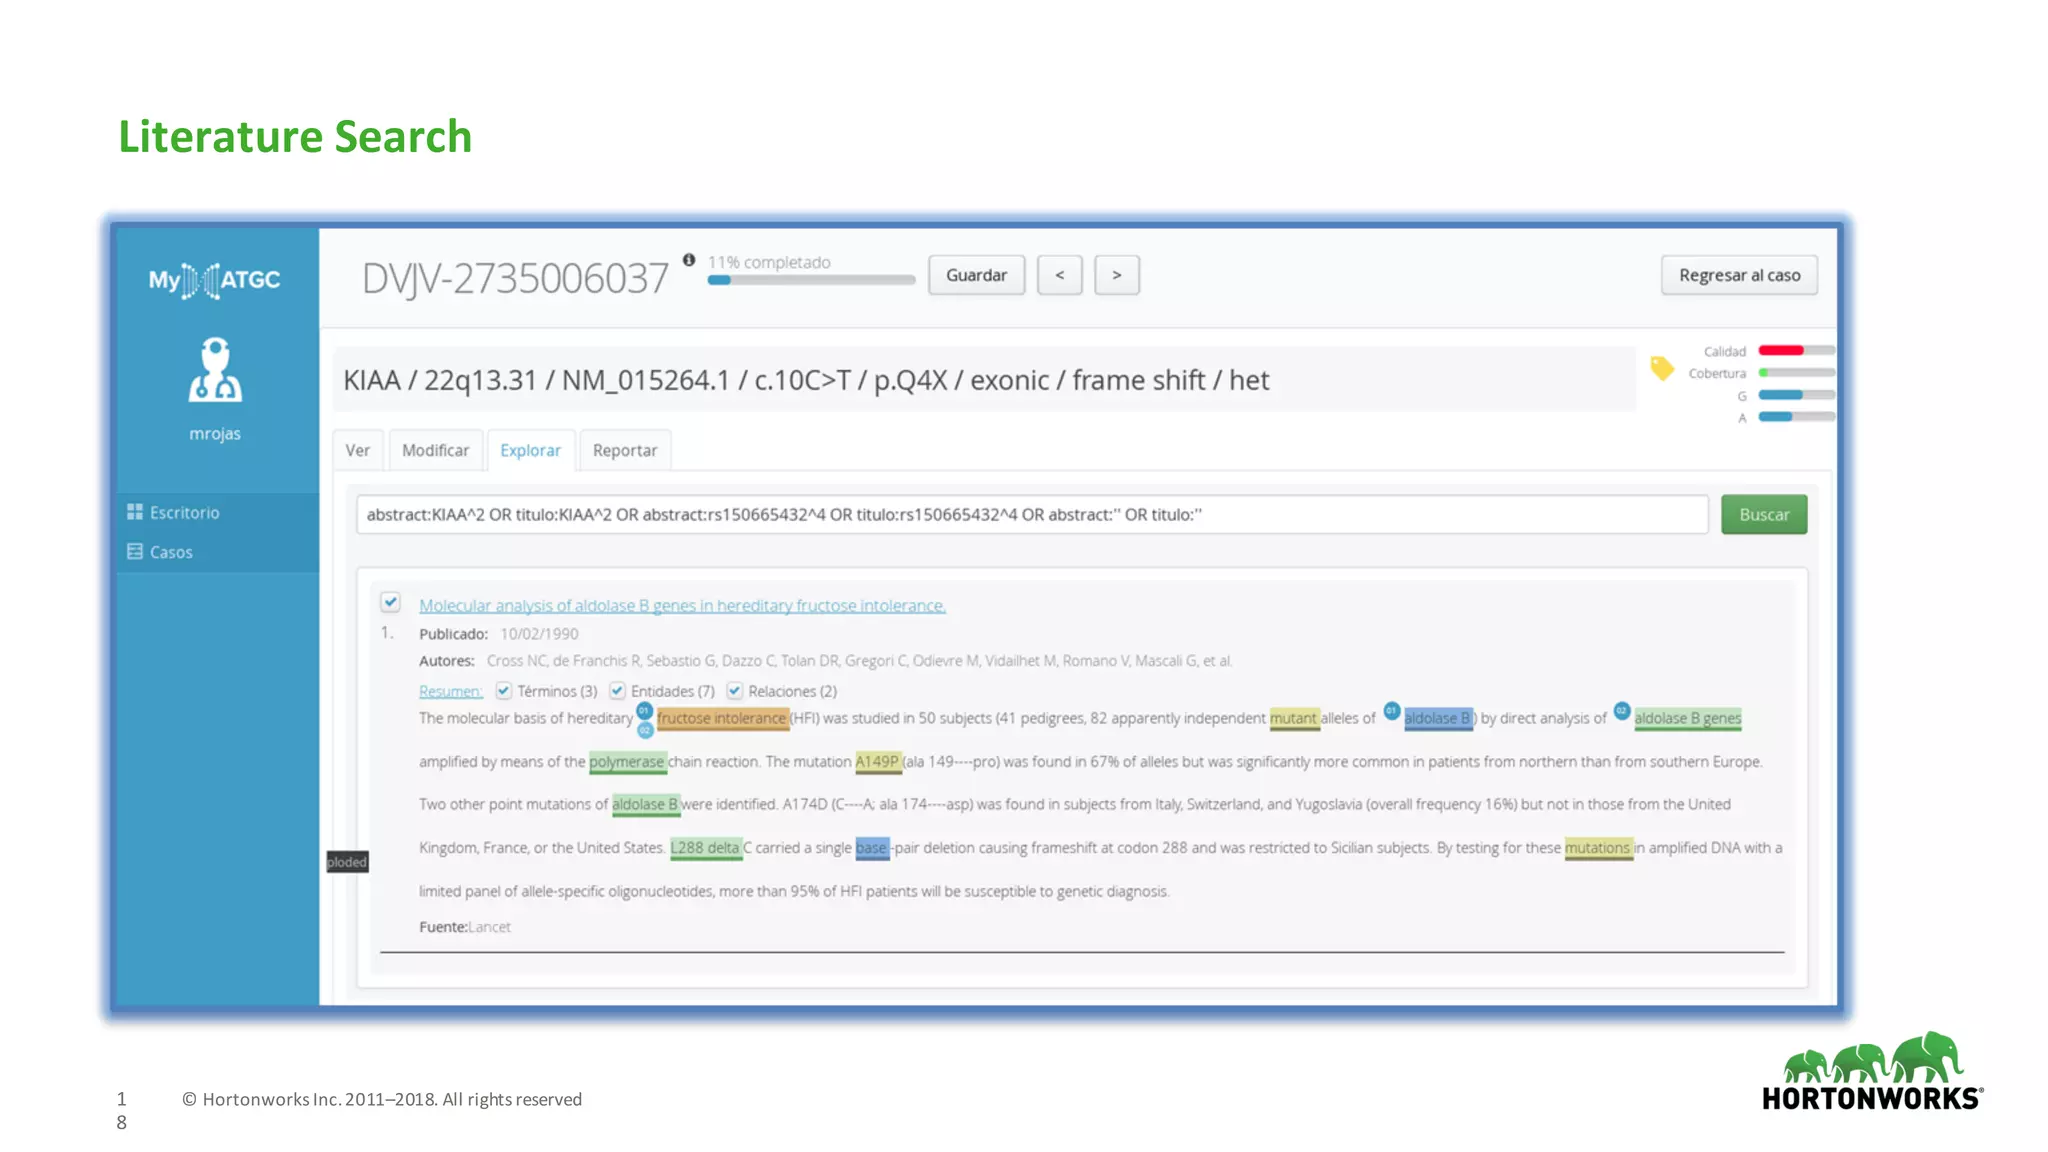Click the Hortonworks elephants logo
Image resolution: width=2048 pixels, height=1152 pixels.
tap(1872, 1071)
